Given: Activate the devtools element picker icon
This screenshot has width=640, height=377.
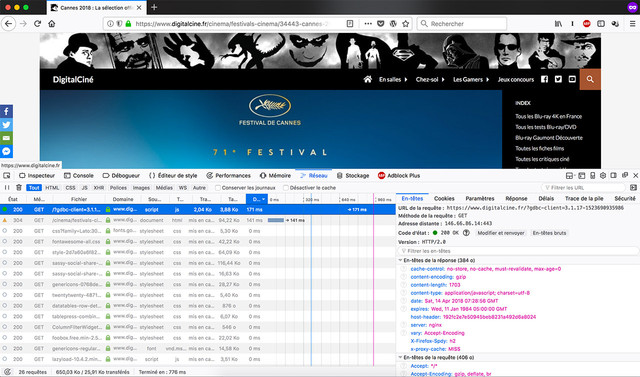Looking at the screenshot, I should click(7, 175).
